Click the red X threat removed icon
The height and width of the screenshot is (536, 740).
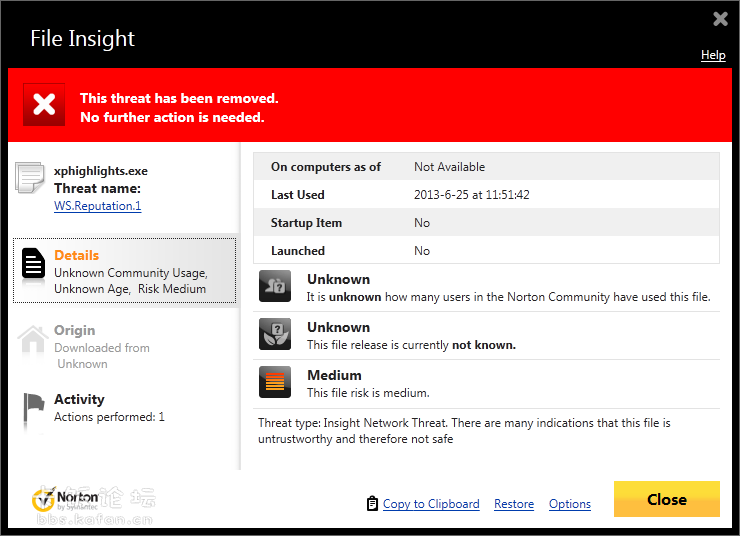point(44,105)
